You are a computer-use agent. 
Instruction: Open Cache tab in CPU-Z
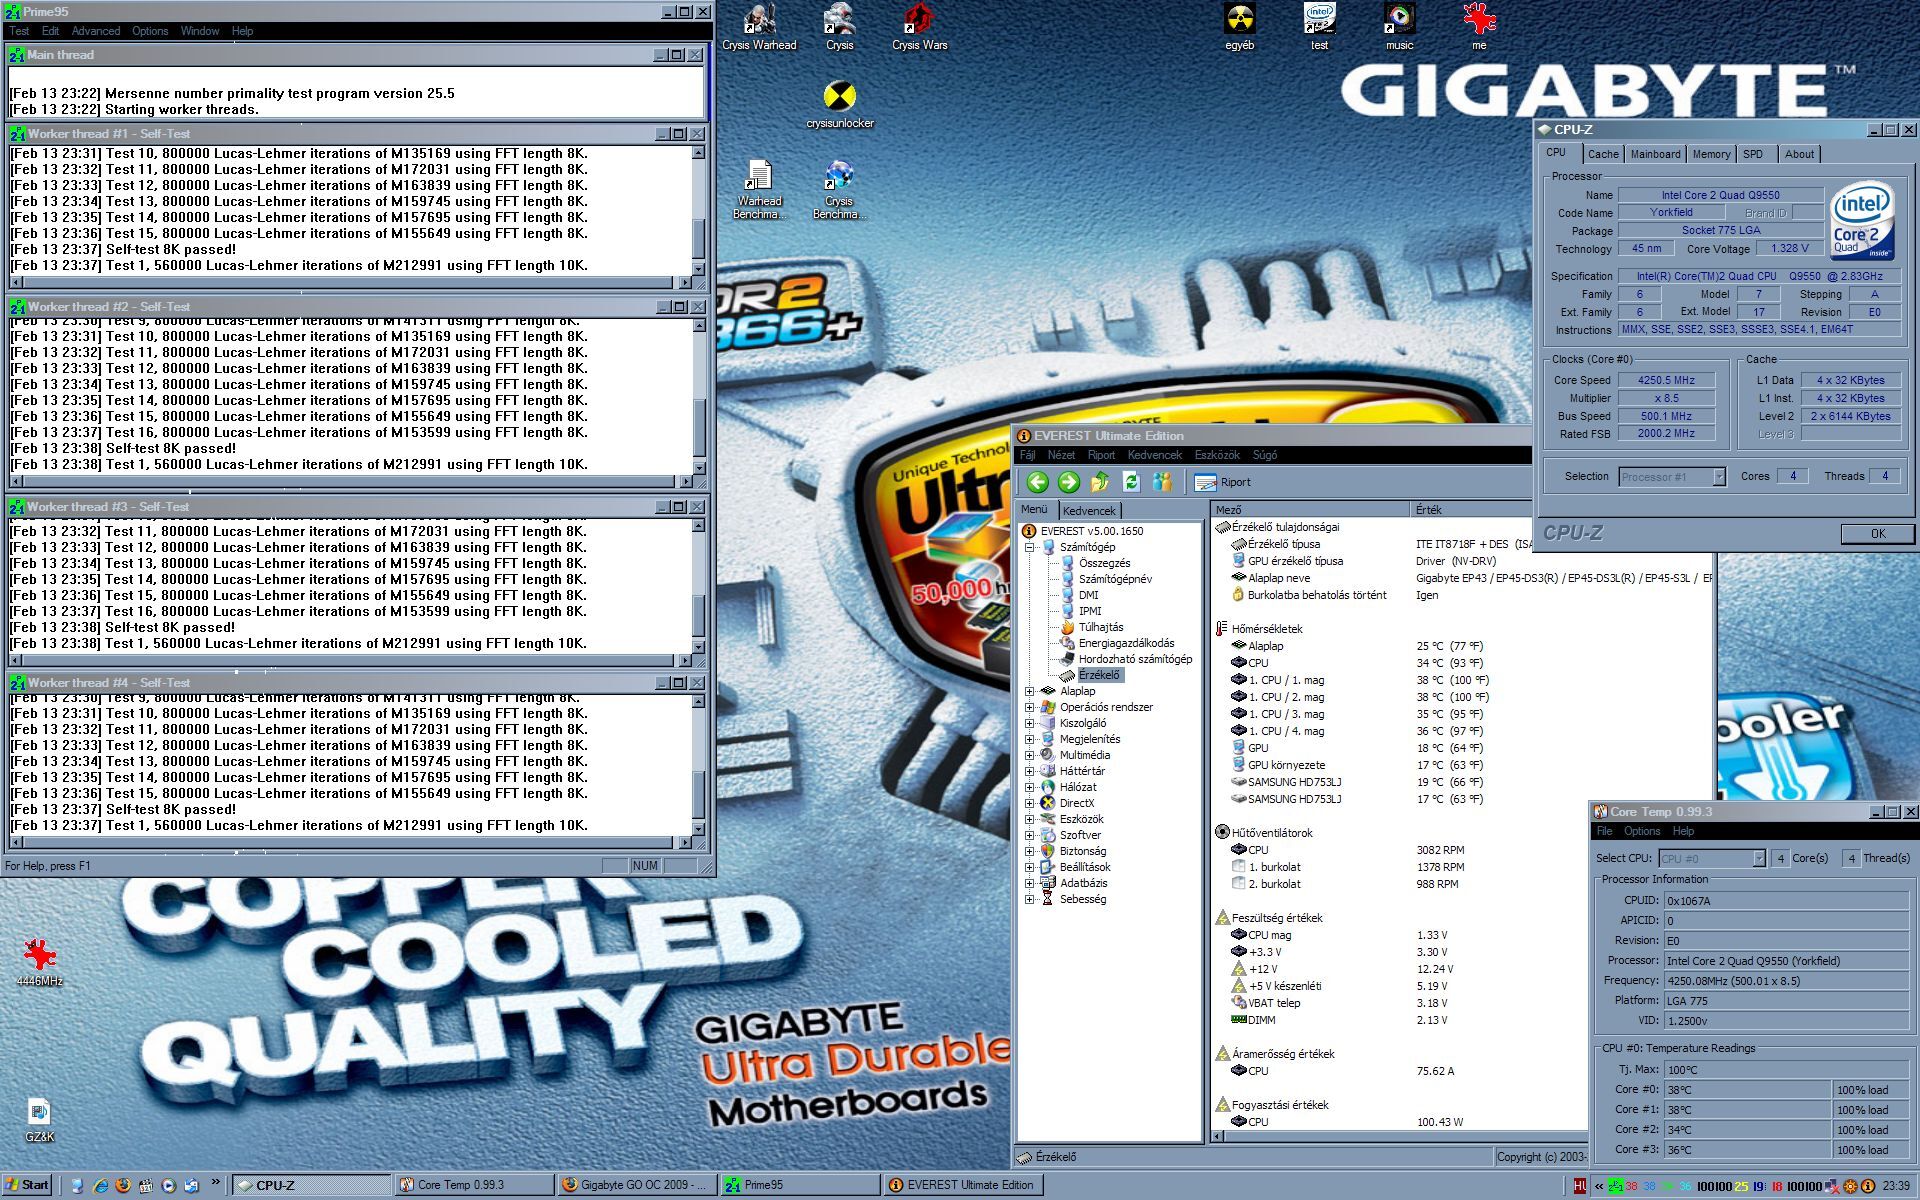coord(1603,154)
